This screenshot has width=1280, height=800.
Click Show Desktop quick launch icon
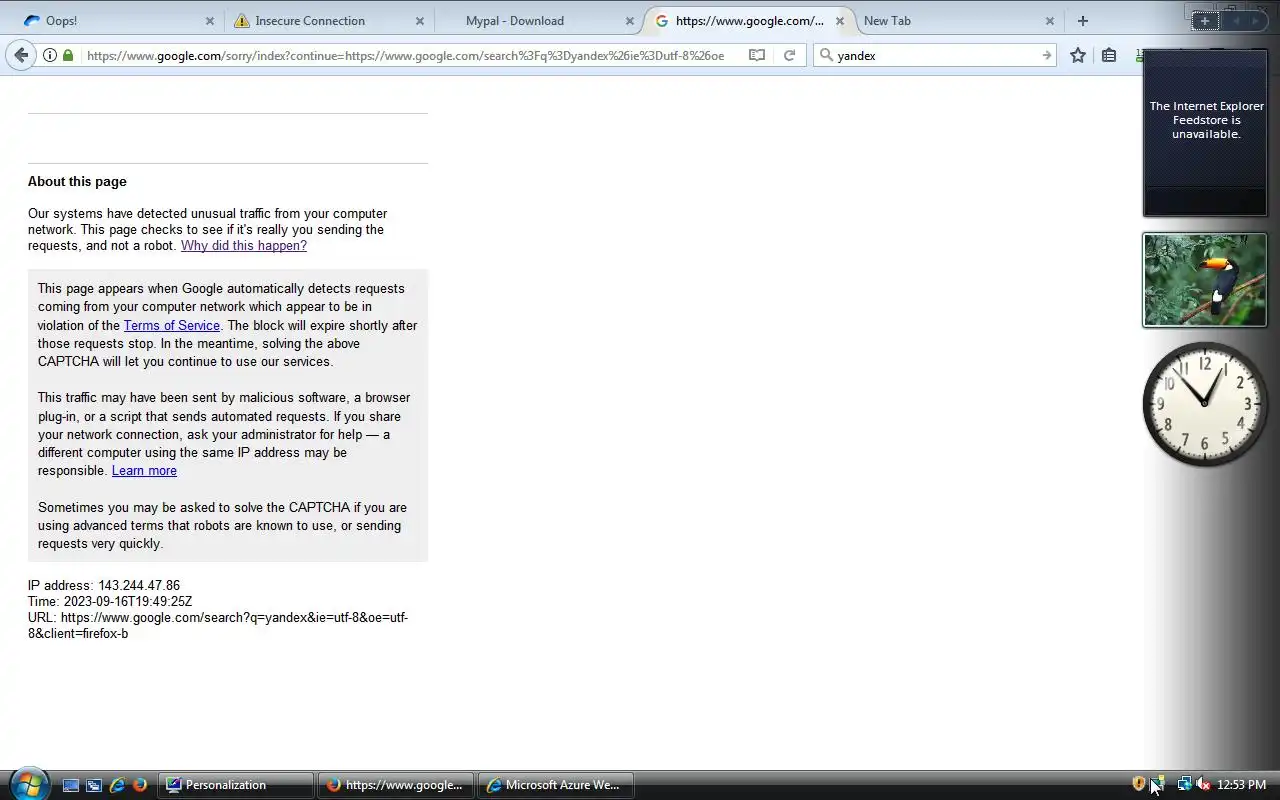coord(70,786)
